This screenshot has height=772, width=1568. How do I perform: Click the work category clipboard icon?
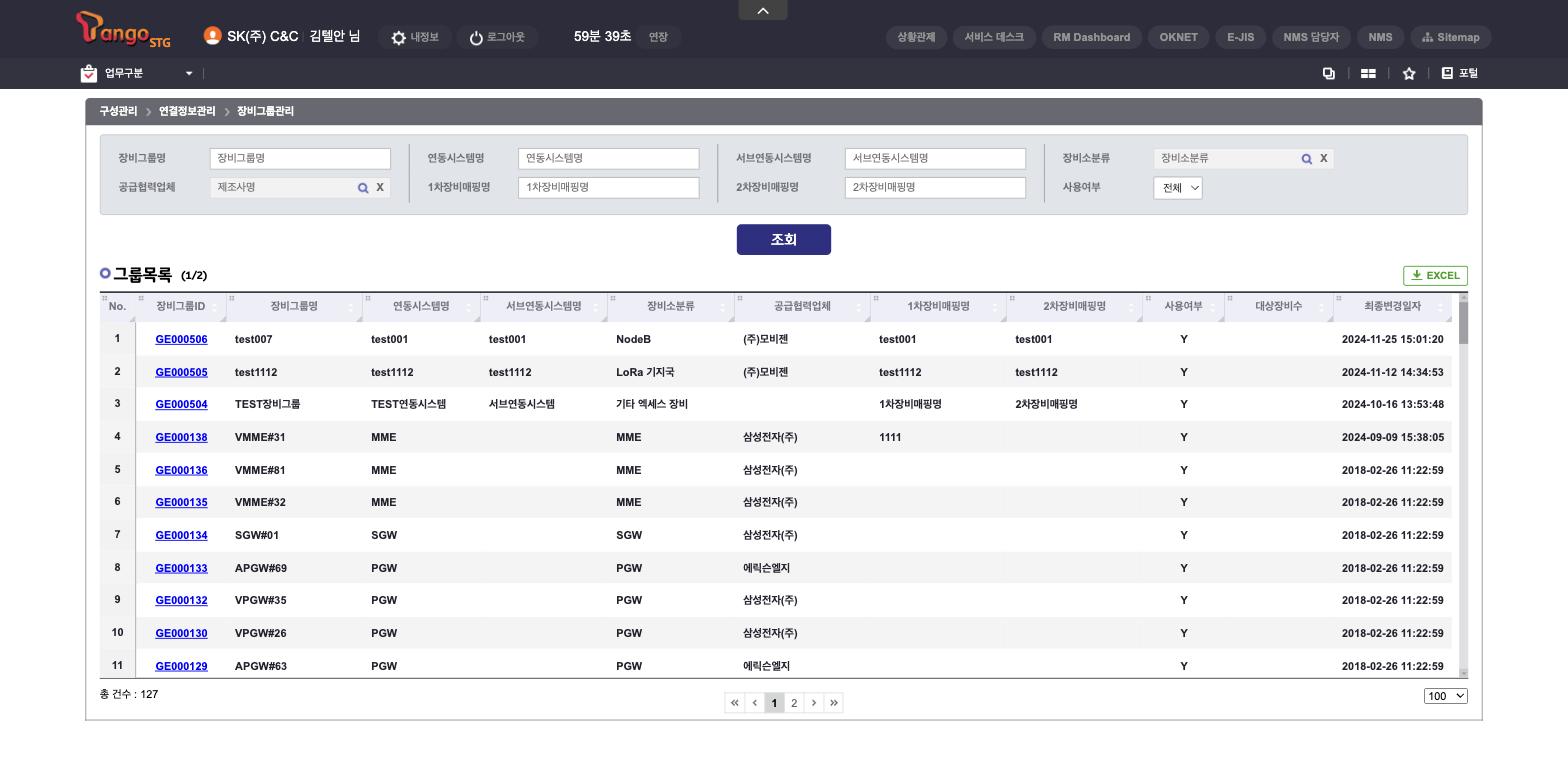89,73
